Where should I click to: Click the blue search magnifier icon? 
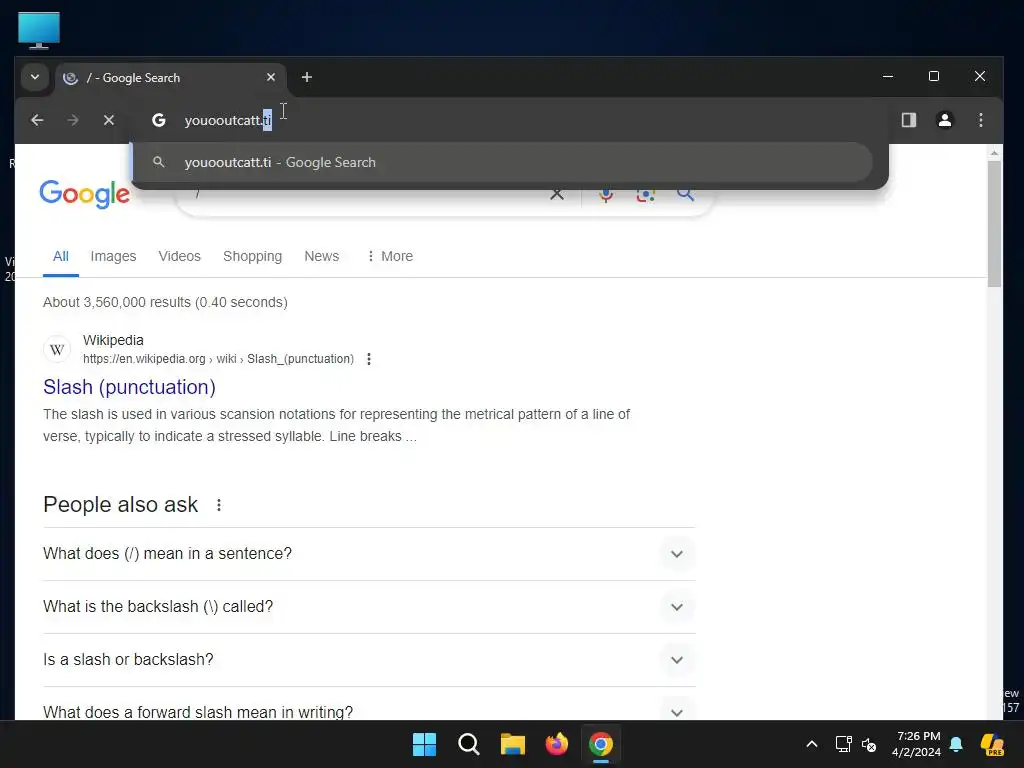685,194
